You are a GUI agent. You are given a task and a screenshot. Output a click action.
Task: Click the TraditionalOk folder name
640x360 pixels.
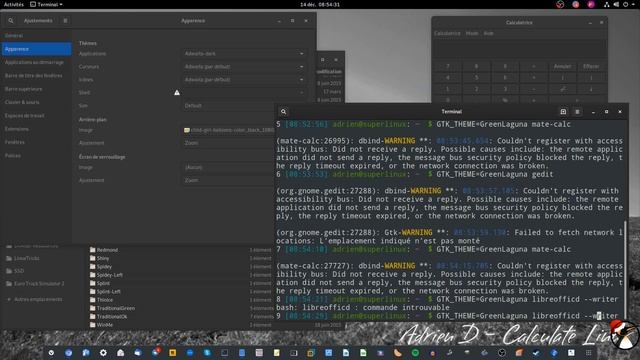click(112, 316)
